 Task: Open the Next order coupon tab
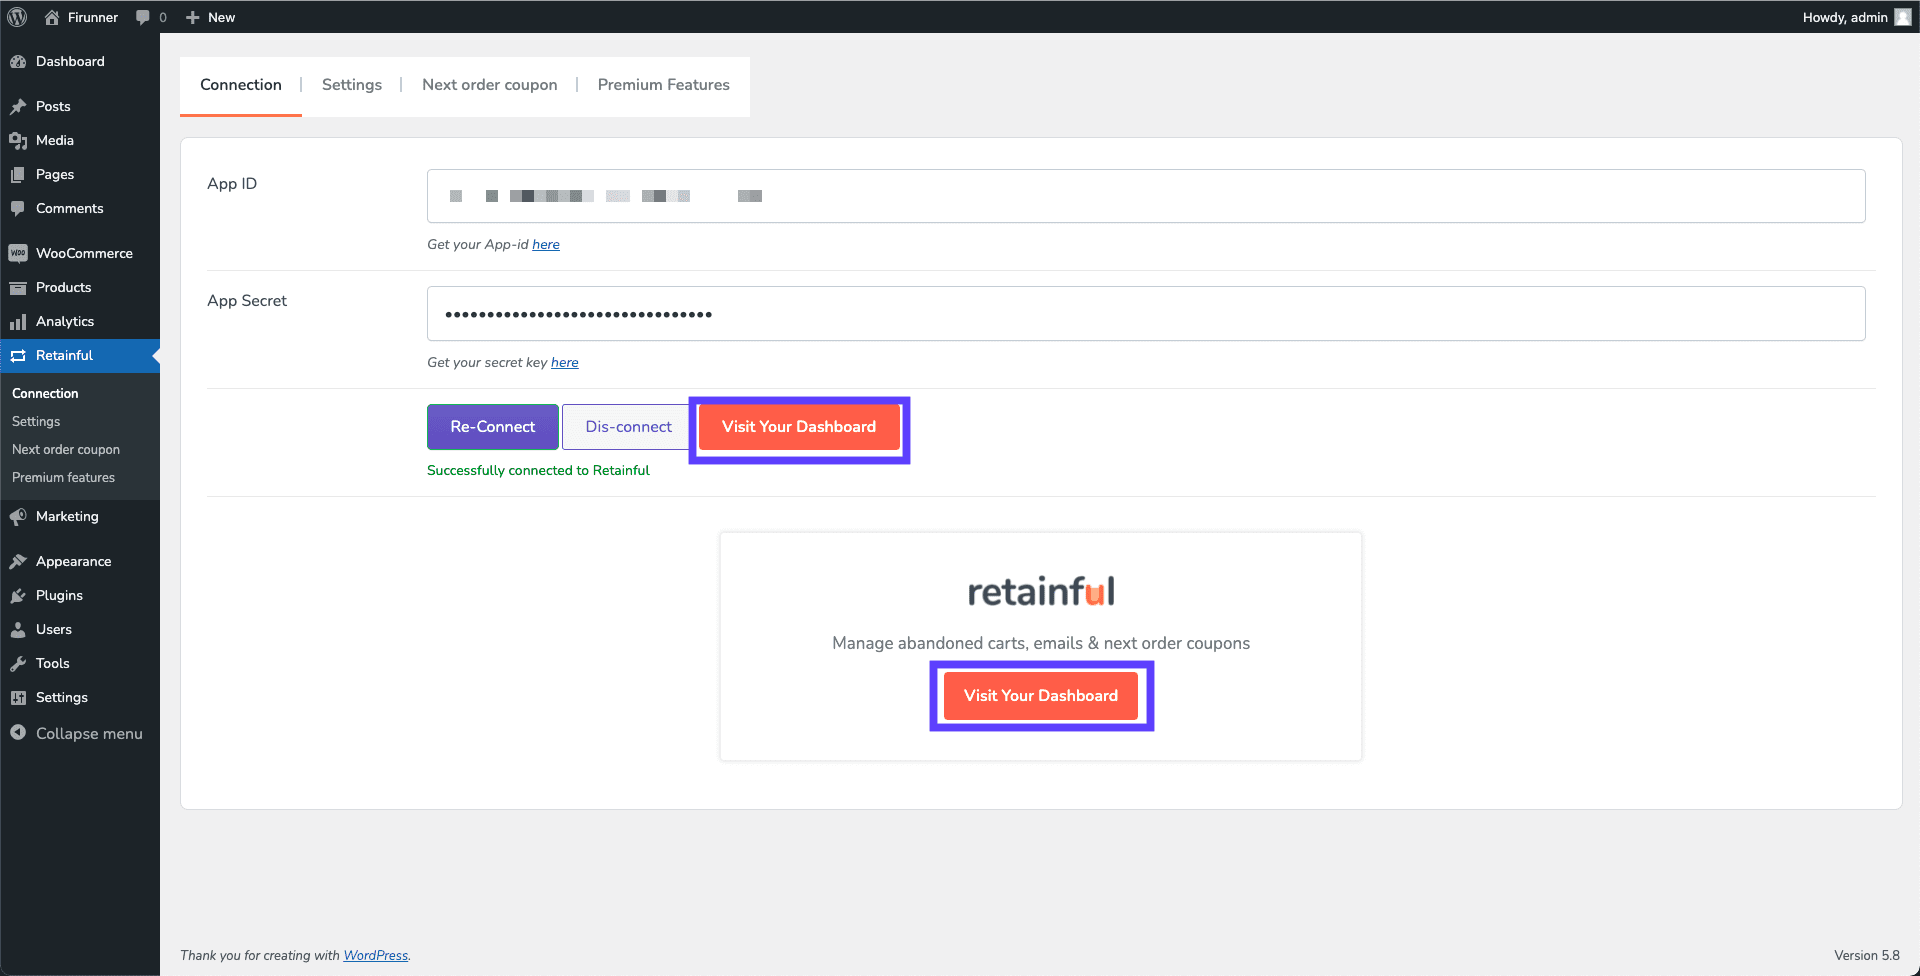[x=490, y=85]
